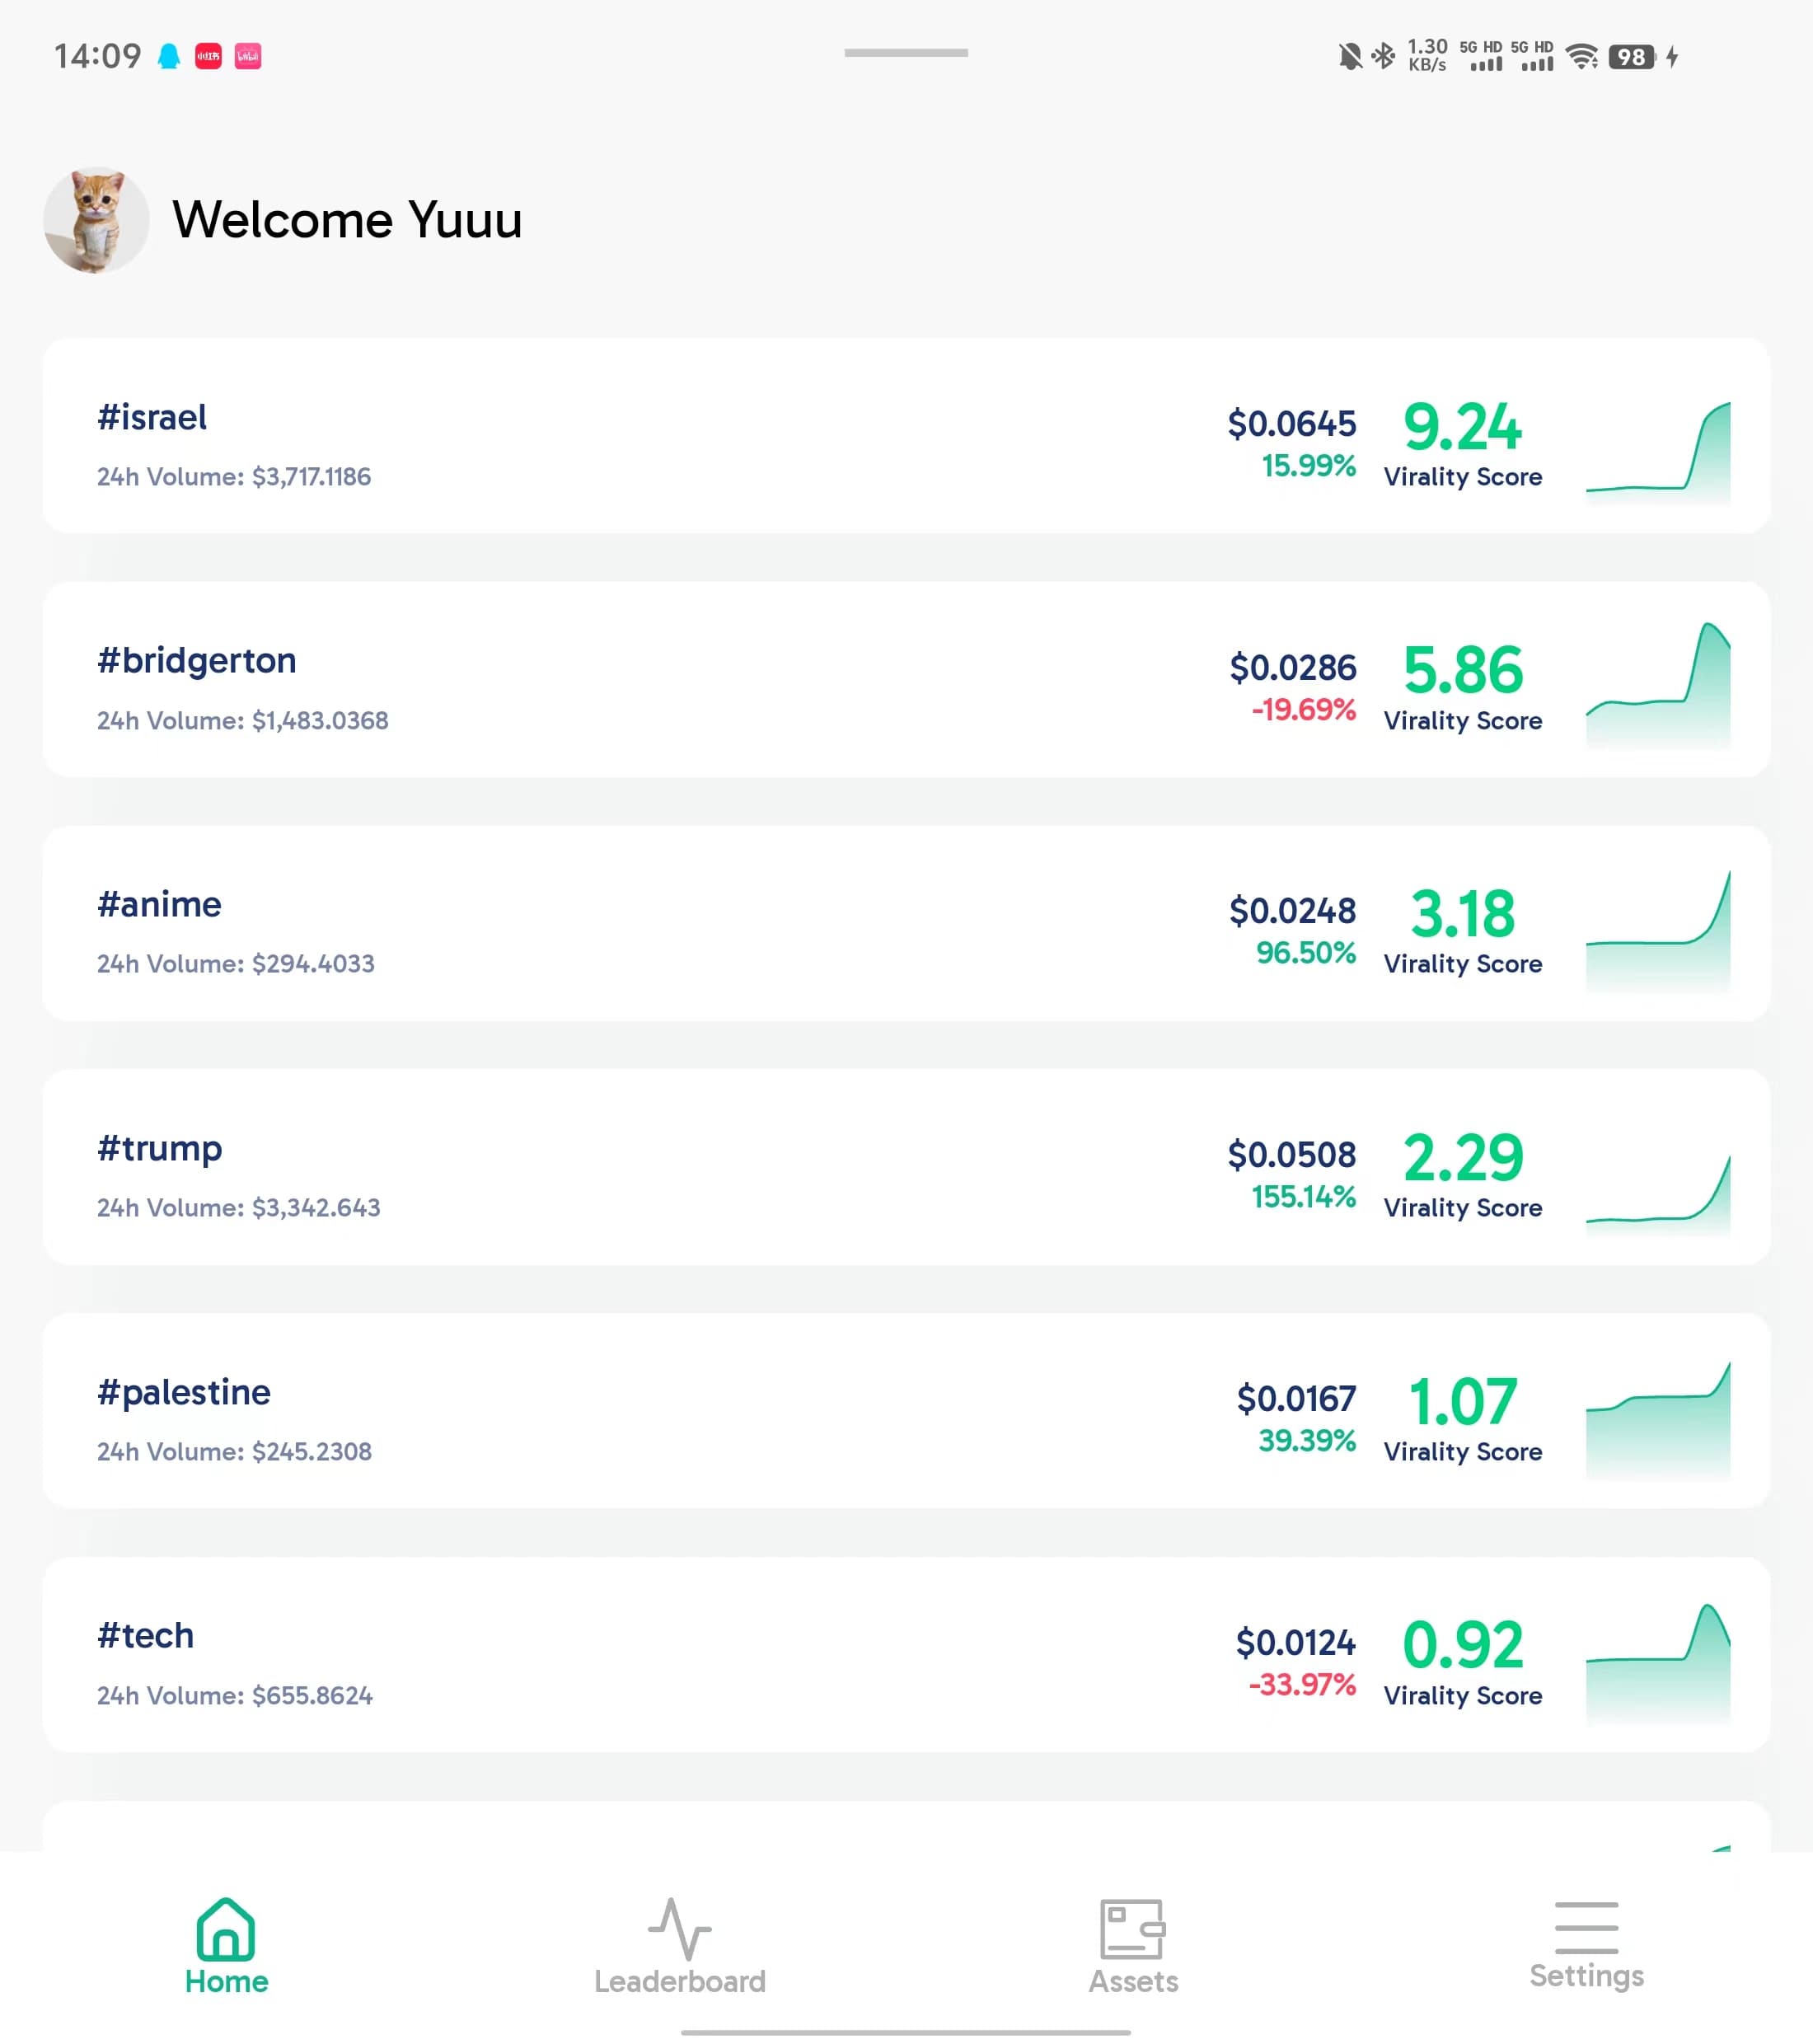Tap the Home house icon

click(226, 1928)
